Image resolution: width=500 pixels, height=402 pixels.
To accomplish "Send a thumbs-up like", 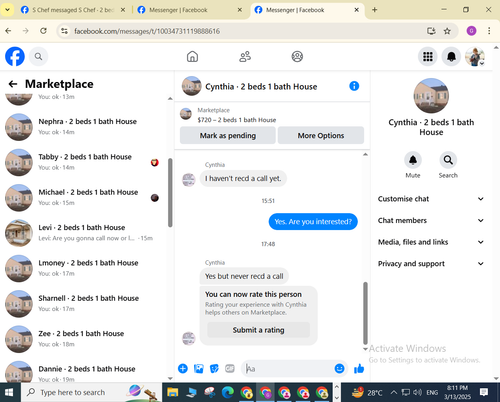I will tap(359, 368).
